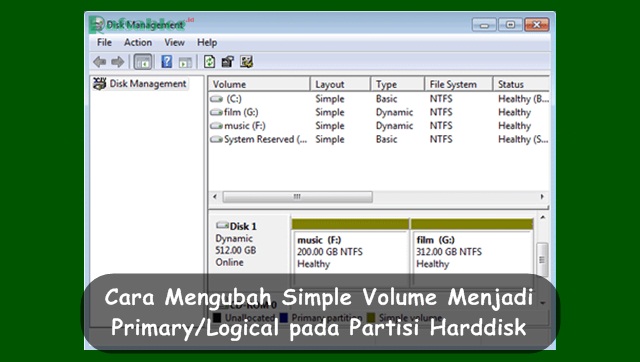This screenshot has width=640, height=362.
Task: Click the left arrow of horizontal scrollbar
Action: [215, 197]
